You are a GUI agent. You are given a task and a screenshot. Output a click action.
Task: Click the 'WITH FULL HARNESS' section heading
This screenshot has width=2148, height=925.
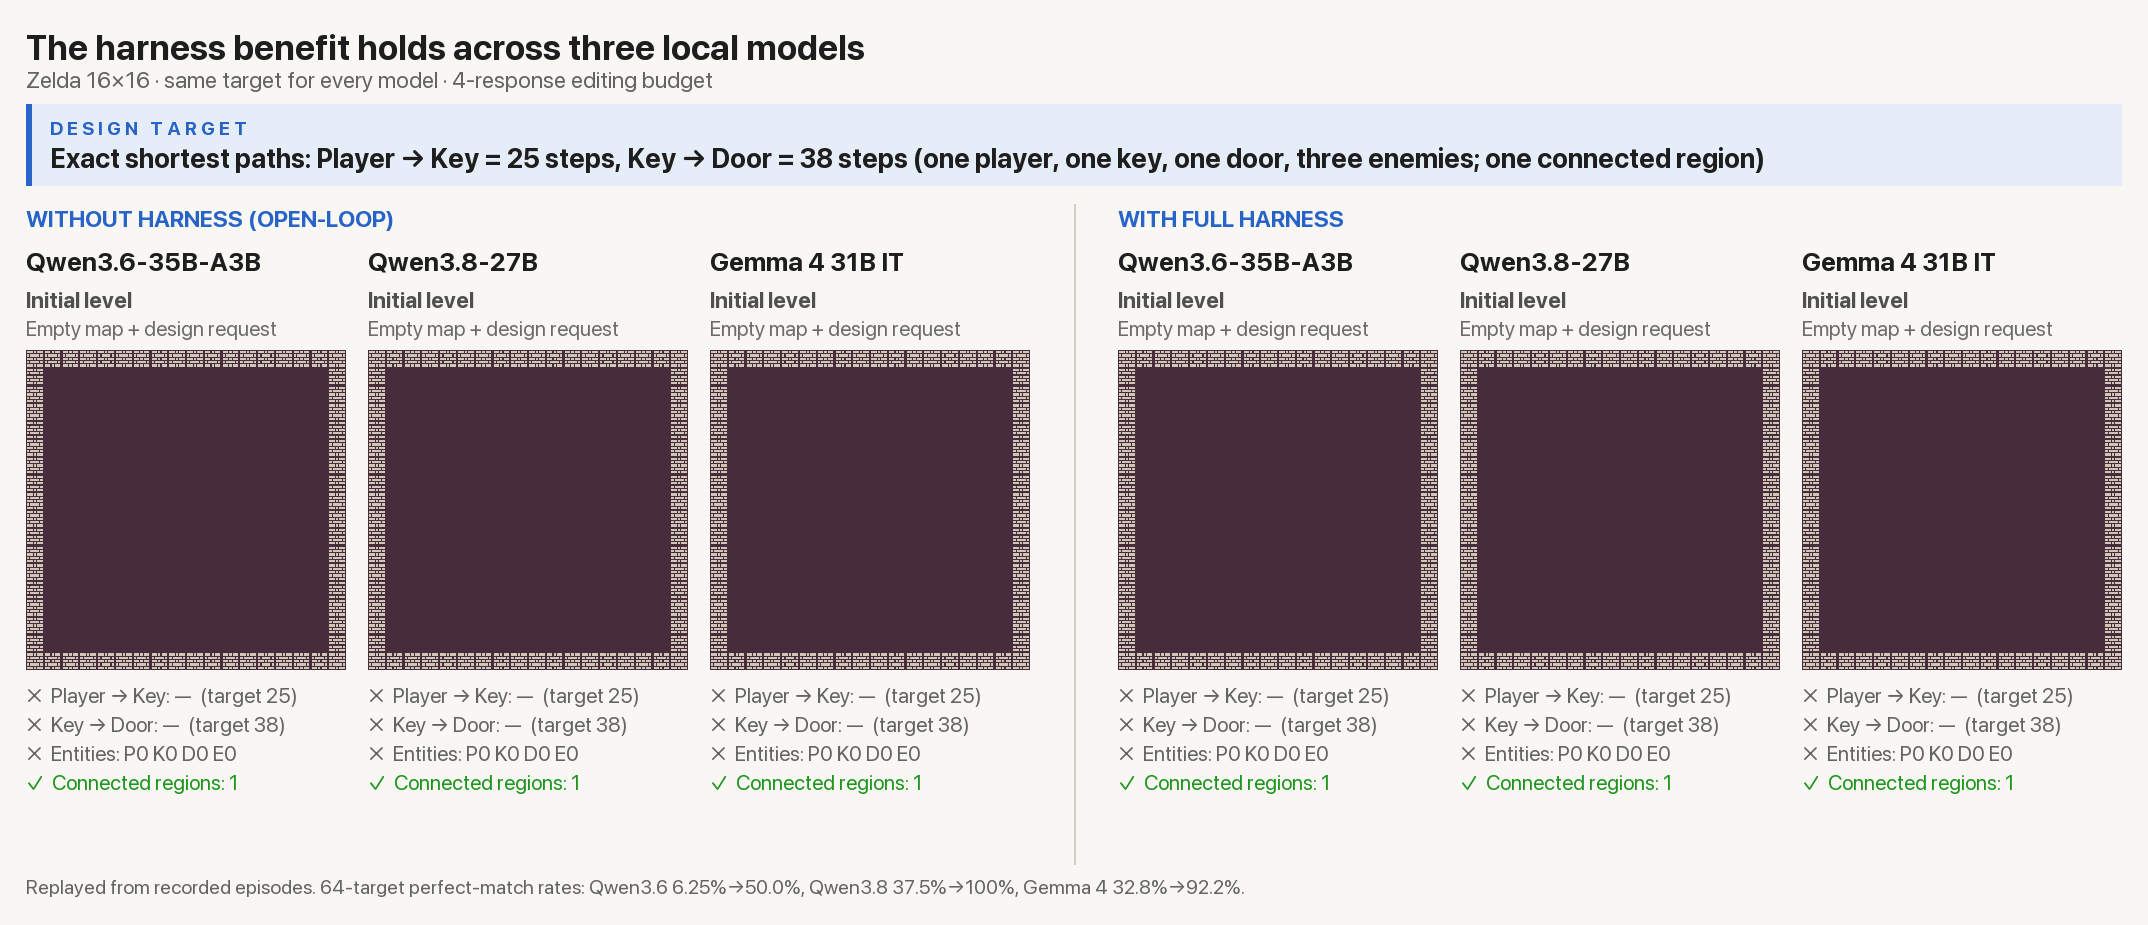point(1230,219)
